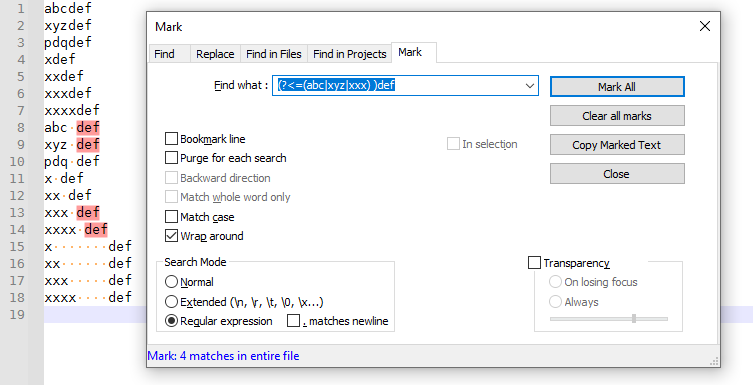
Task: Open the Find what history dropdown arrow
Action: (530, 86)
